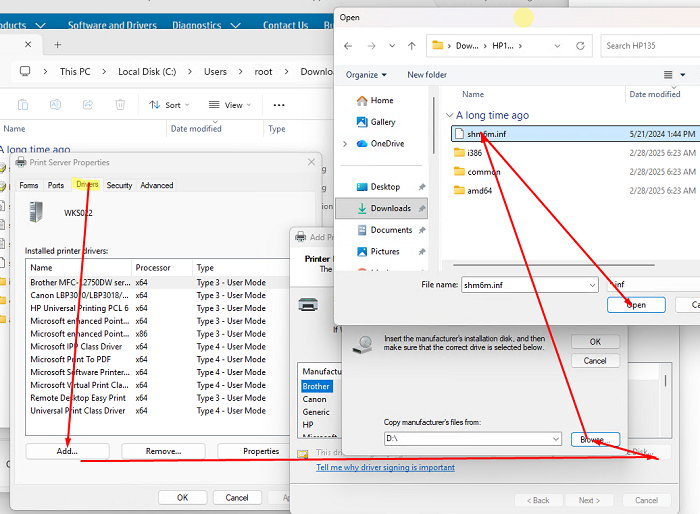Screen dimensions: 700x514
Task: Select the shm6m.inf file
Action: (576, 134)
